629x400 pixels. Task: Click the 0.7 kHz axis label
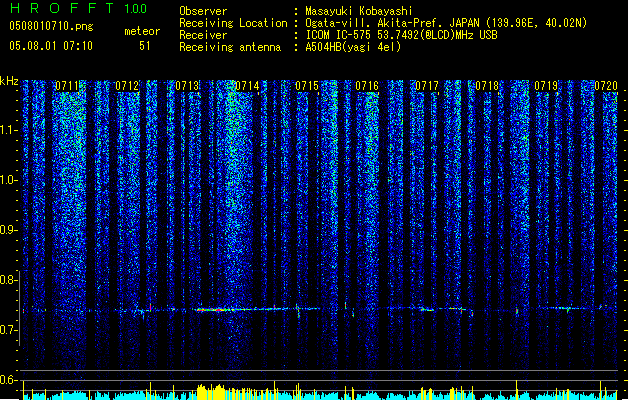coord(9,330)
